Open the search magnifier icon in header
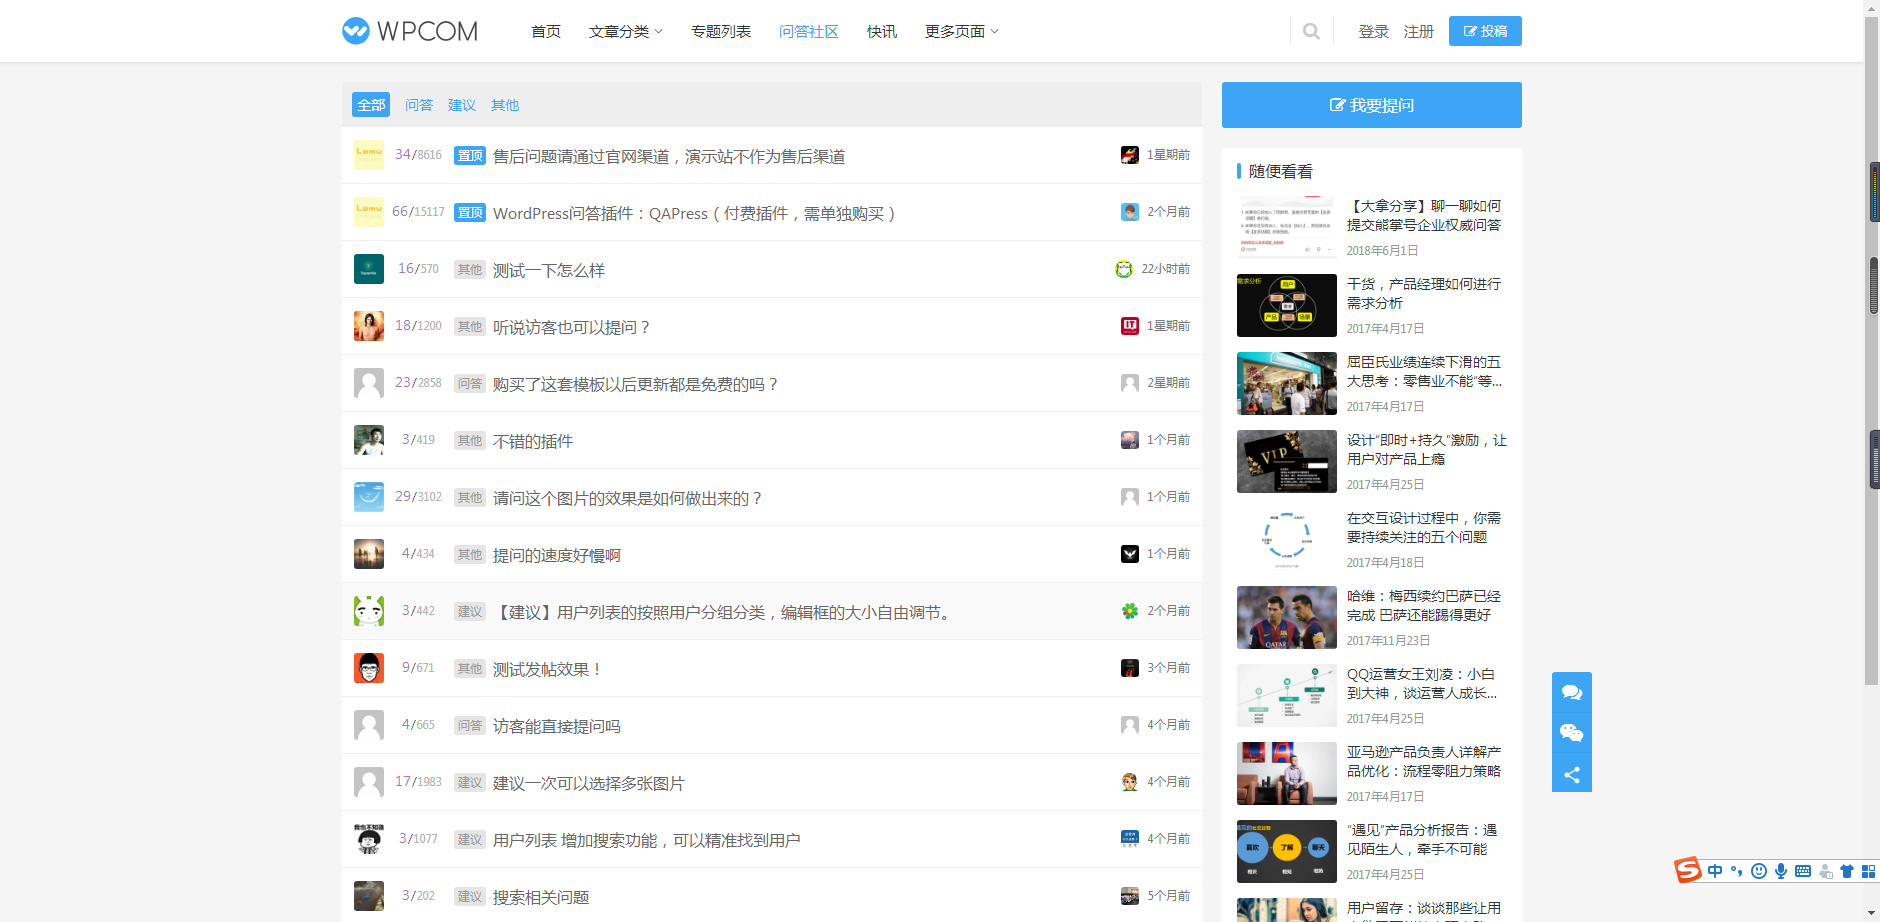This screenshot has height=922, width=1880. point(1311,32)
